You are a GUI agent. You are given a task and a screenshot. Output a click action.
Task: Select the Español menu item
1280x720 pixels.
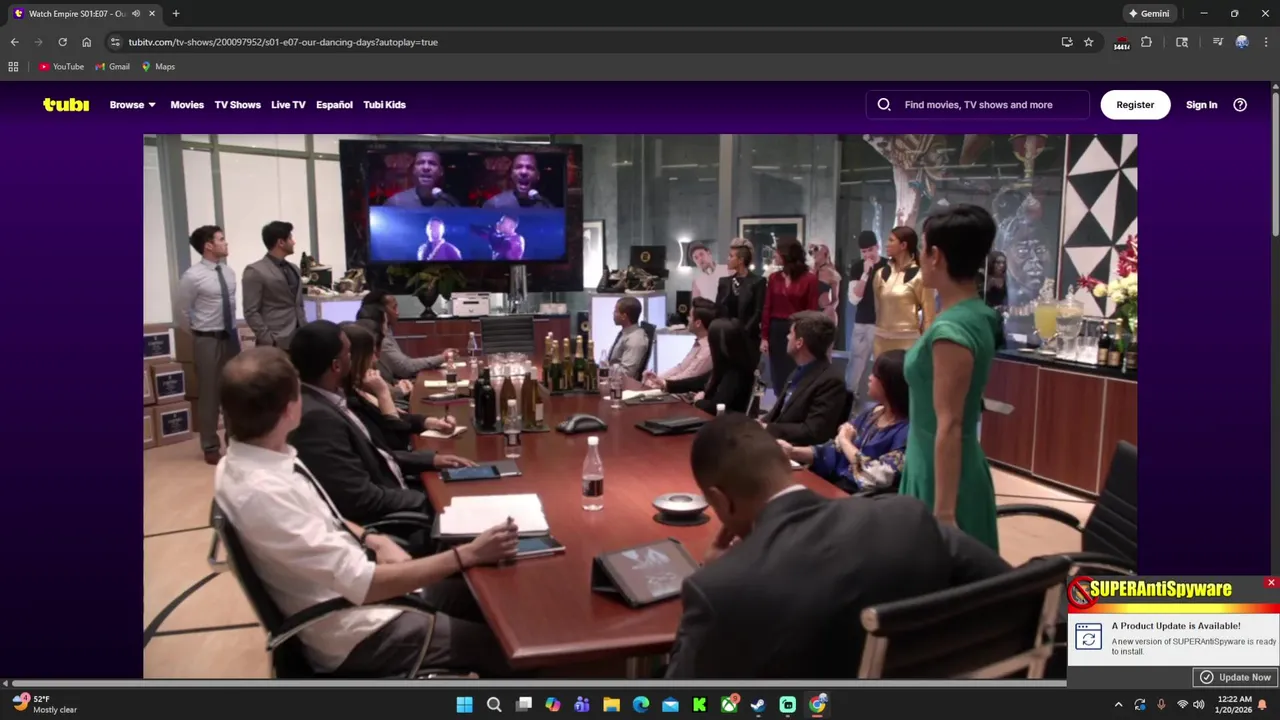tap(334, 105)
